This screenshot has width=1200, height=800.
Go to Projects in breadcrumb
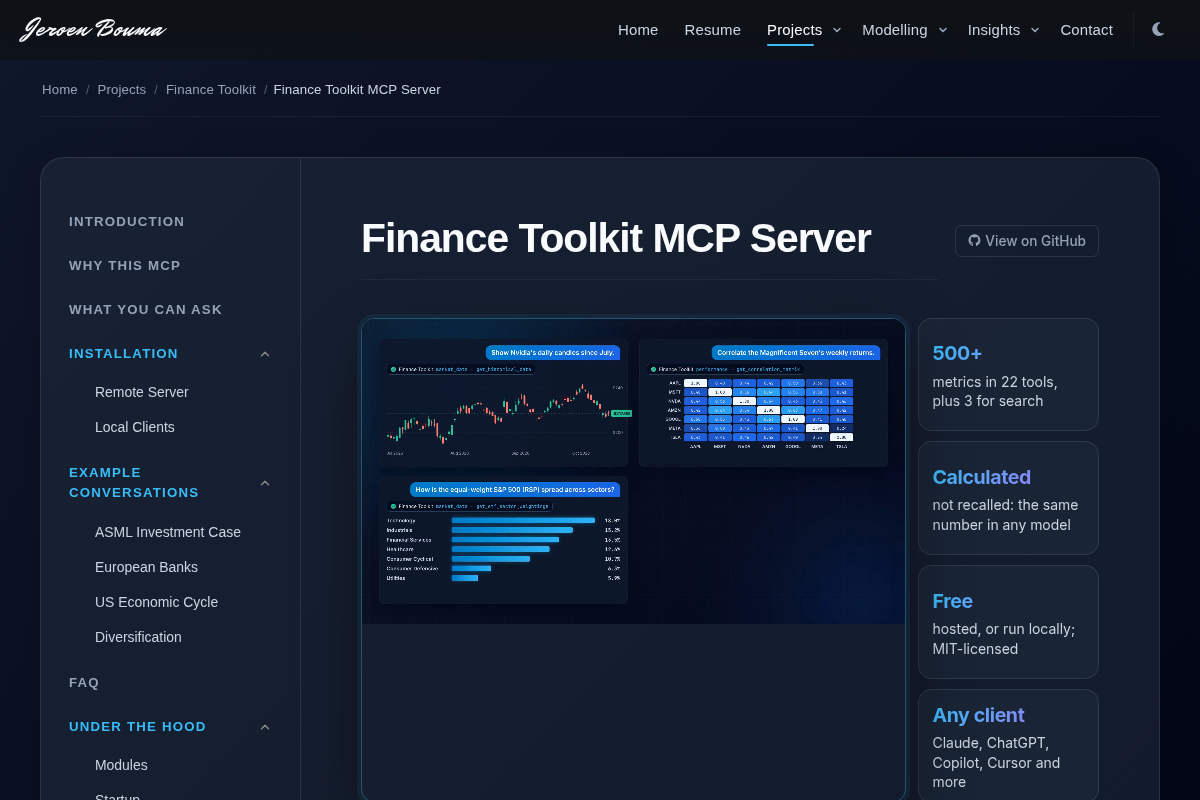(122, 90)
